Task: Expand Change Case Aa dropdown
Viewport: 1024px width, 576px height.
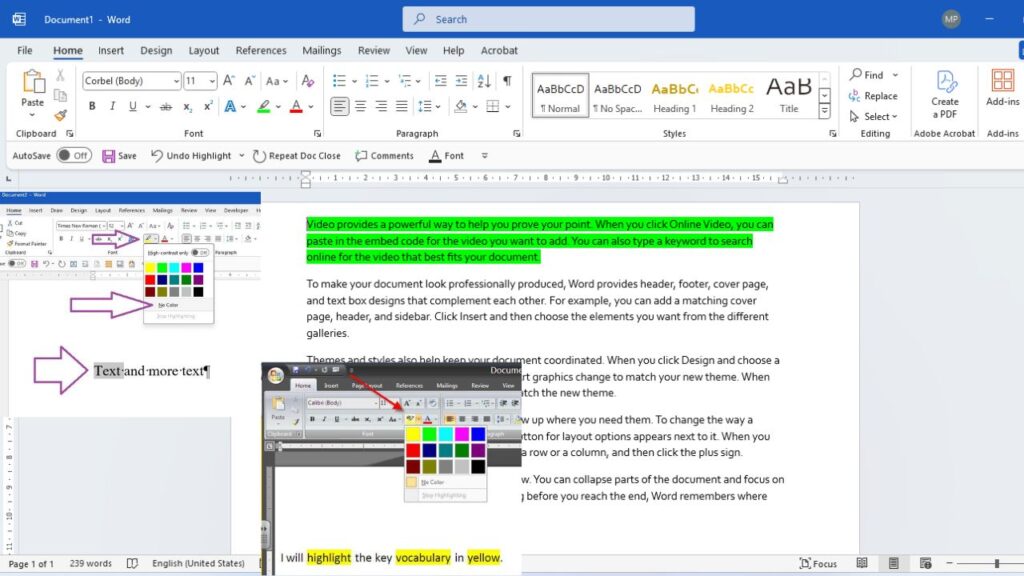Action: pyautogui.click(x=285, y=81)
